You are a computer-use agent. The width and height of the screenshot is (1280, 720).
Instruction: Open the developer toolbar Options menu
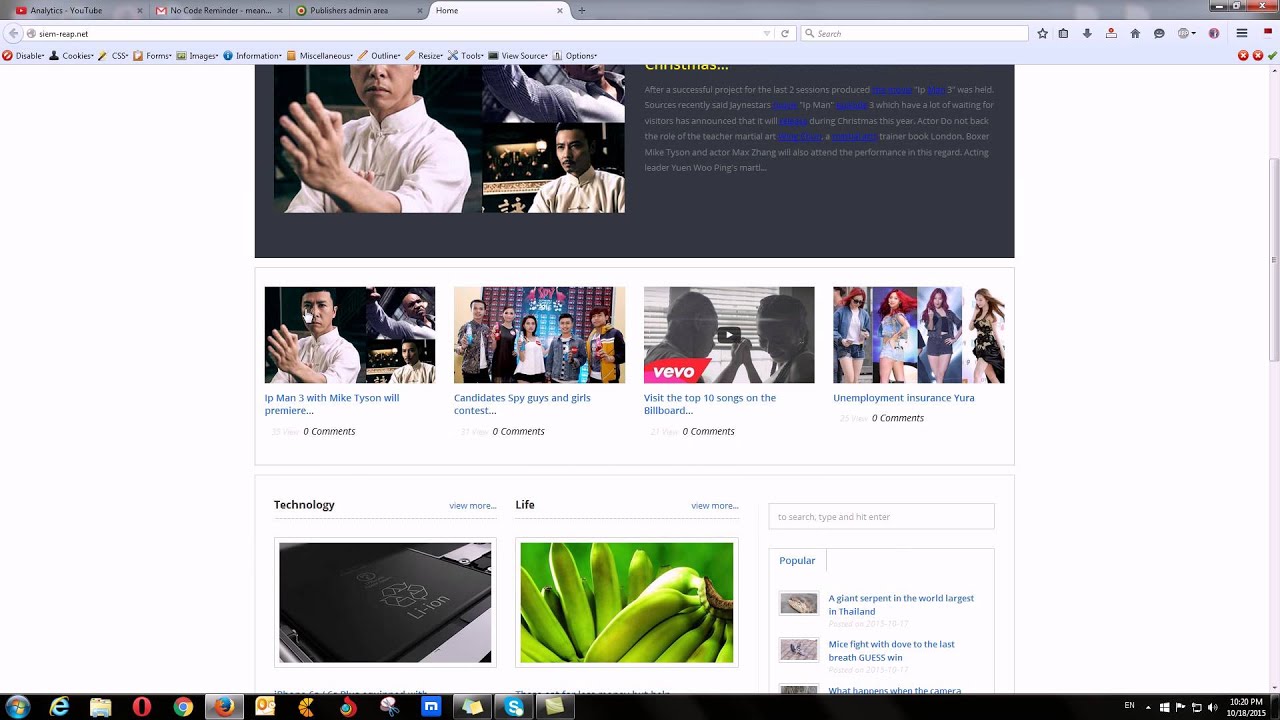coord(575,56)
